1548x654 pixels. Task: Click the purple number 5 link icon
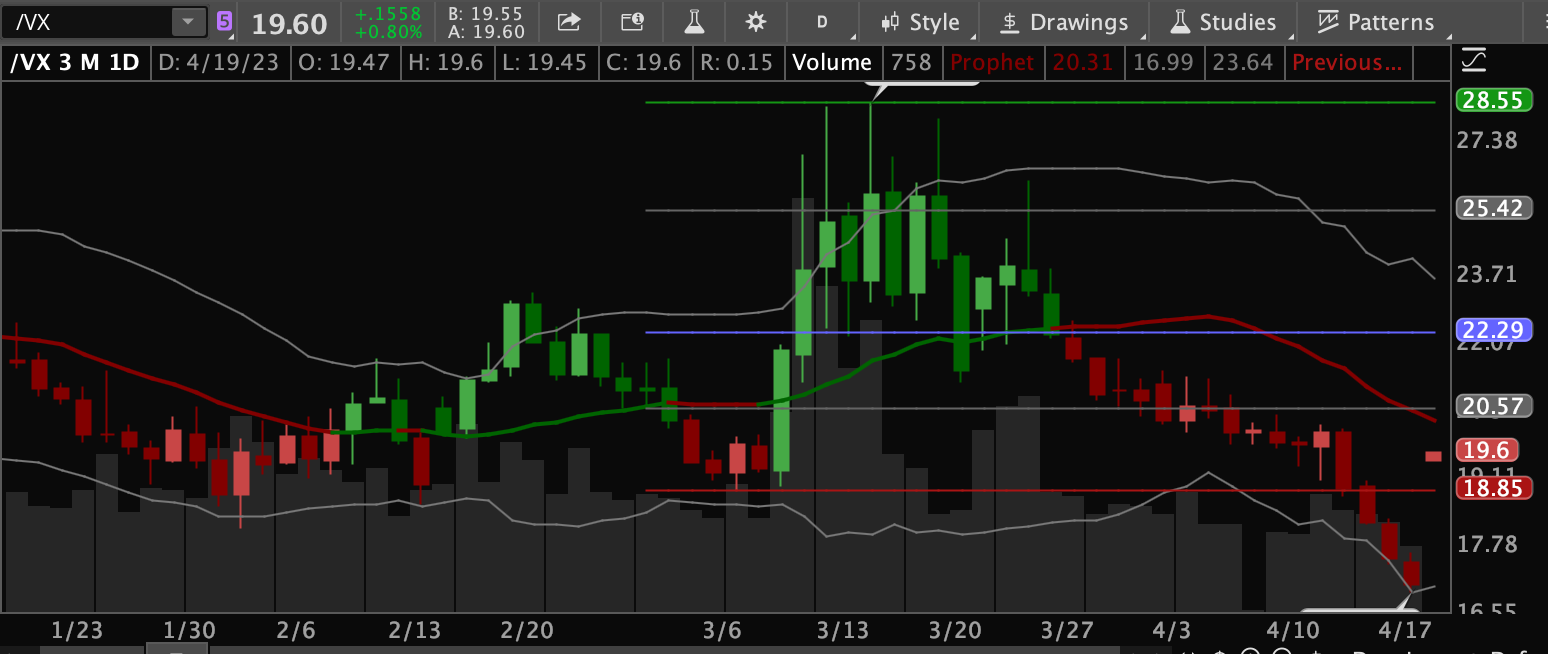(227, 21)
